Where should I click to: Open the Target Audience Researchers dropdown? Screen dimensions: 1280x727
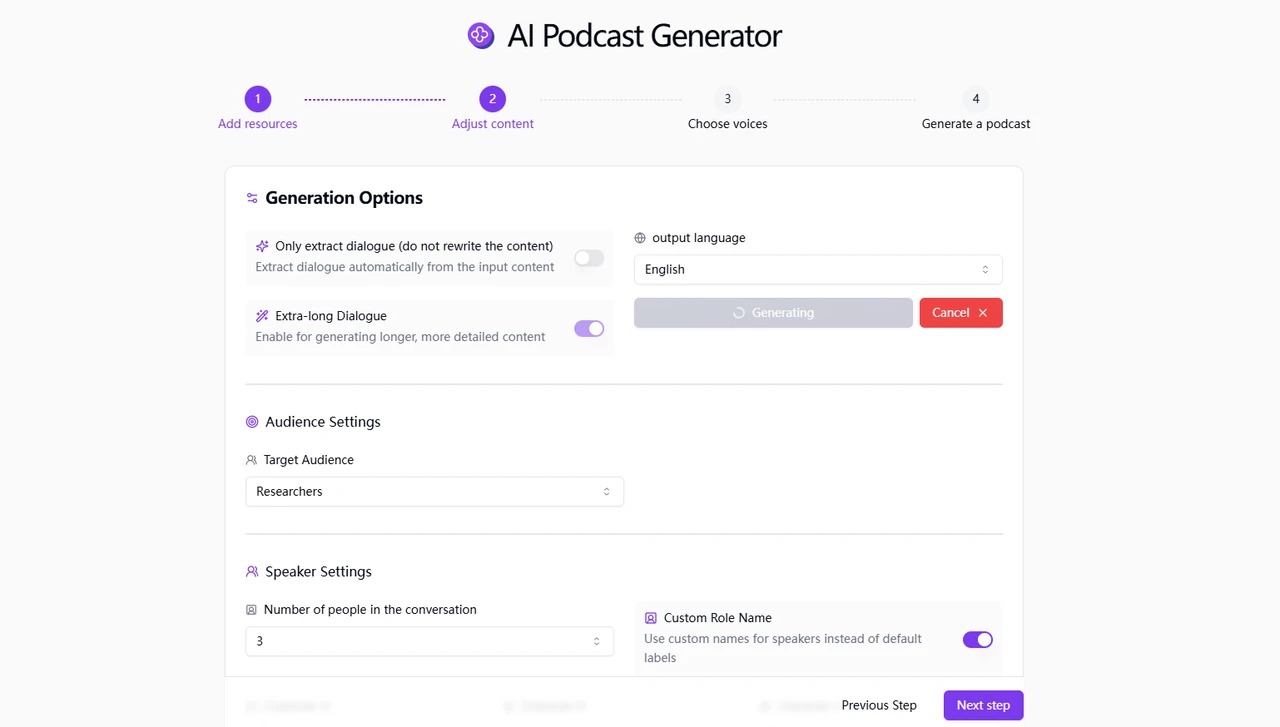point(434,491)
